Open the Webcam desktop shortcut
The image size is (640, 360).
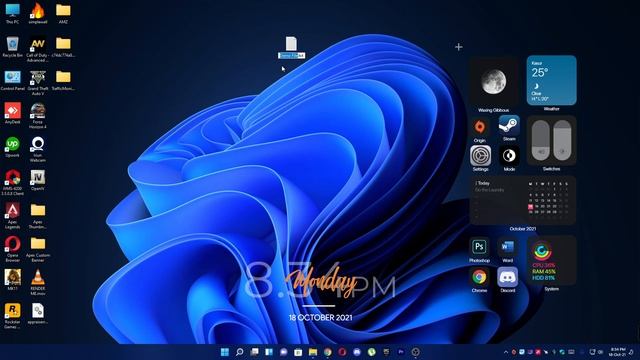[x=38, y=149]
